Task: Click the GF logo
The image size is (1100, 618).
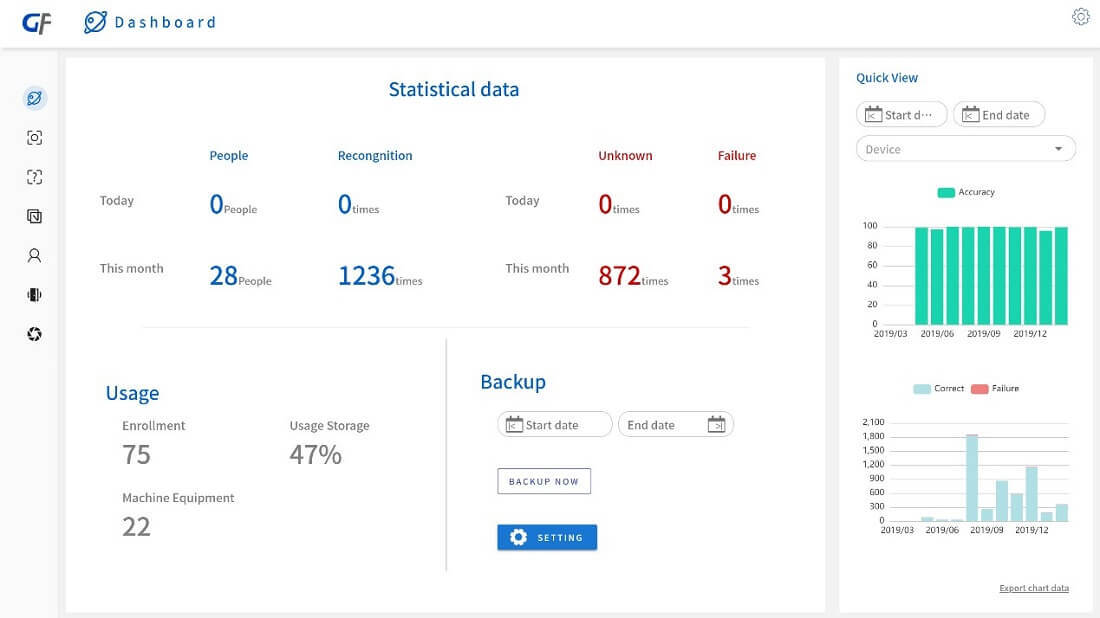Action: coord(36,23)
